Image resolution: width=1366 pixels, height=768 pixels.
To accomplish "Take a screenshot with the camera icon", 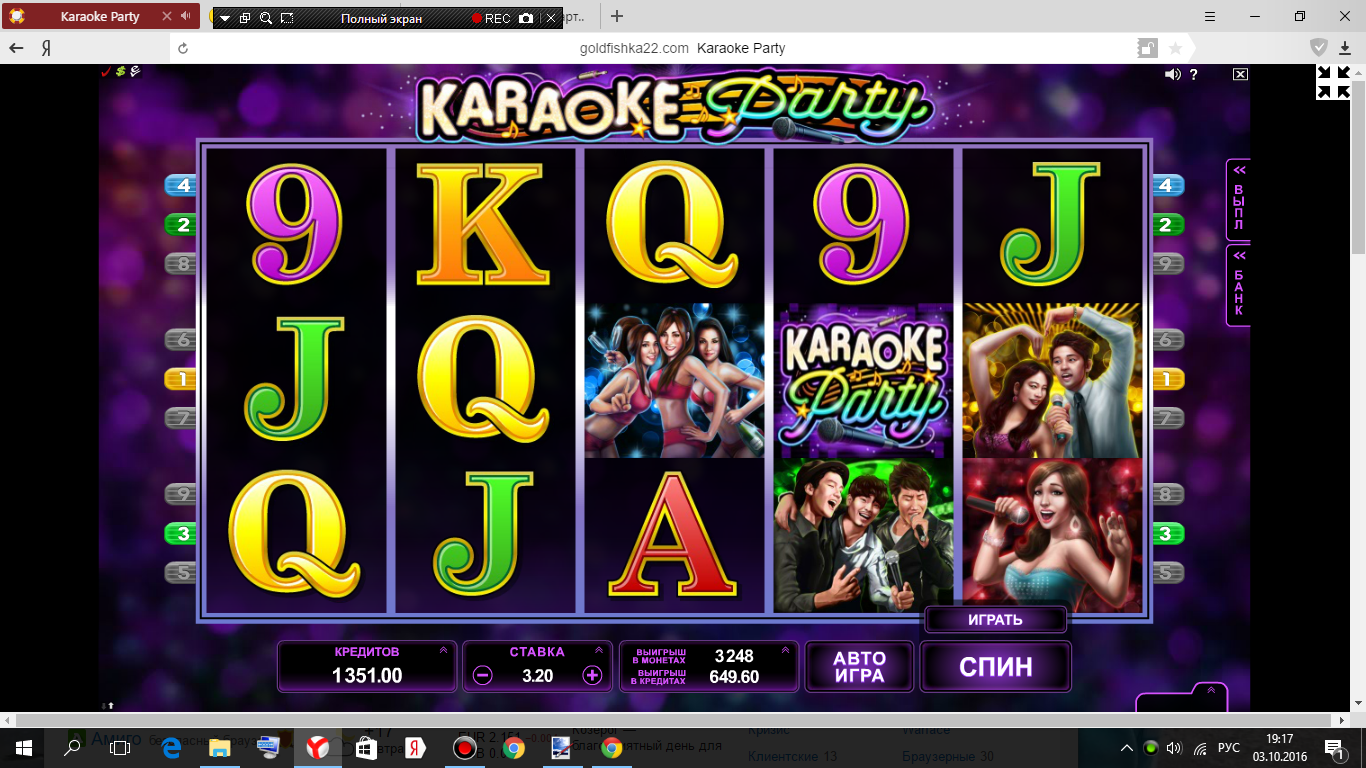I will [x=526, y=19].
